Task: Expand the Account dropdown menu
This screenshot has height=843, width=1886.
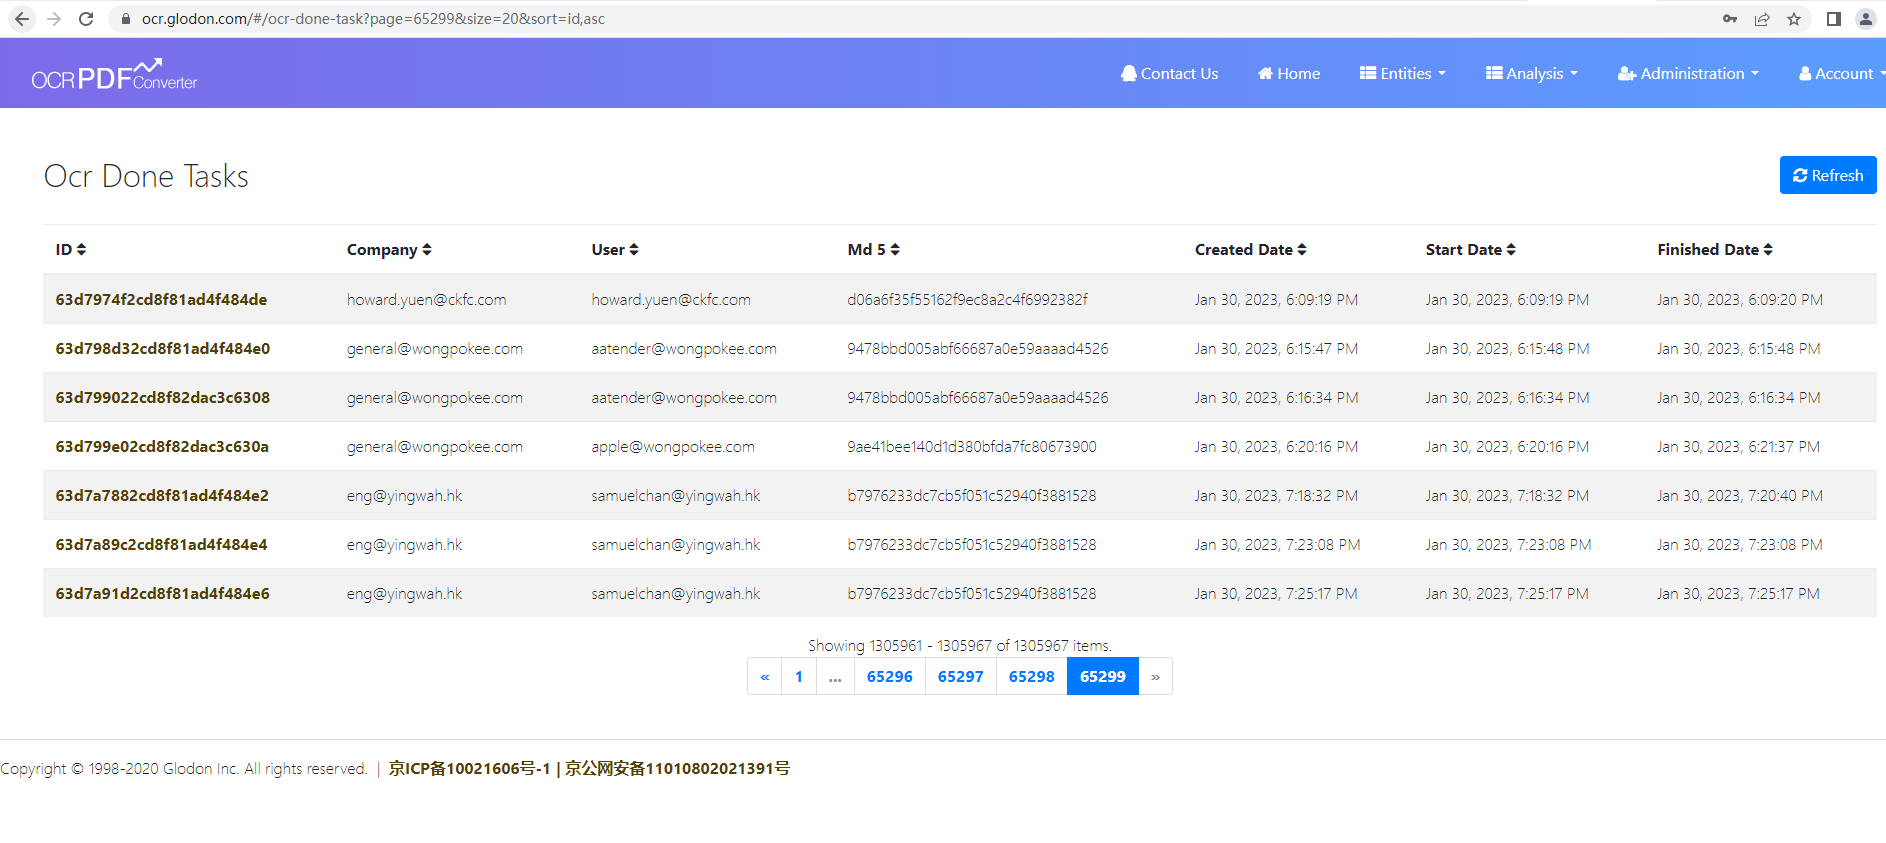Action: 1840,73
